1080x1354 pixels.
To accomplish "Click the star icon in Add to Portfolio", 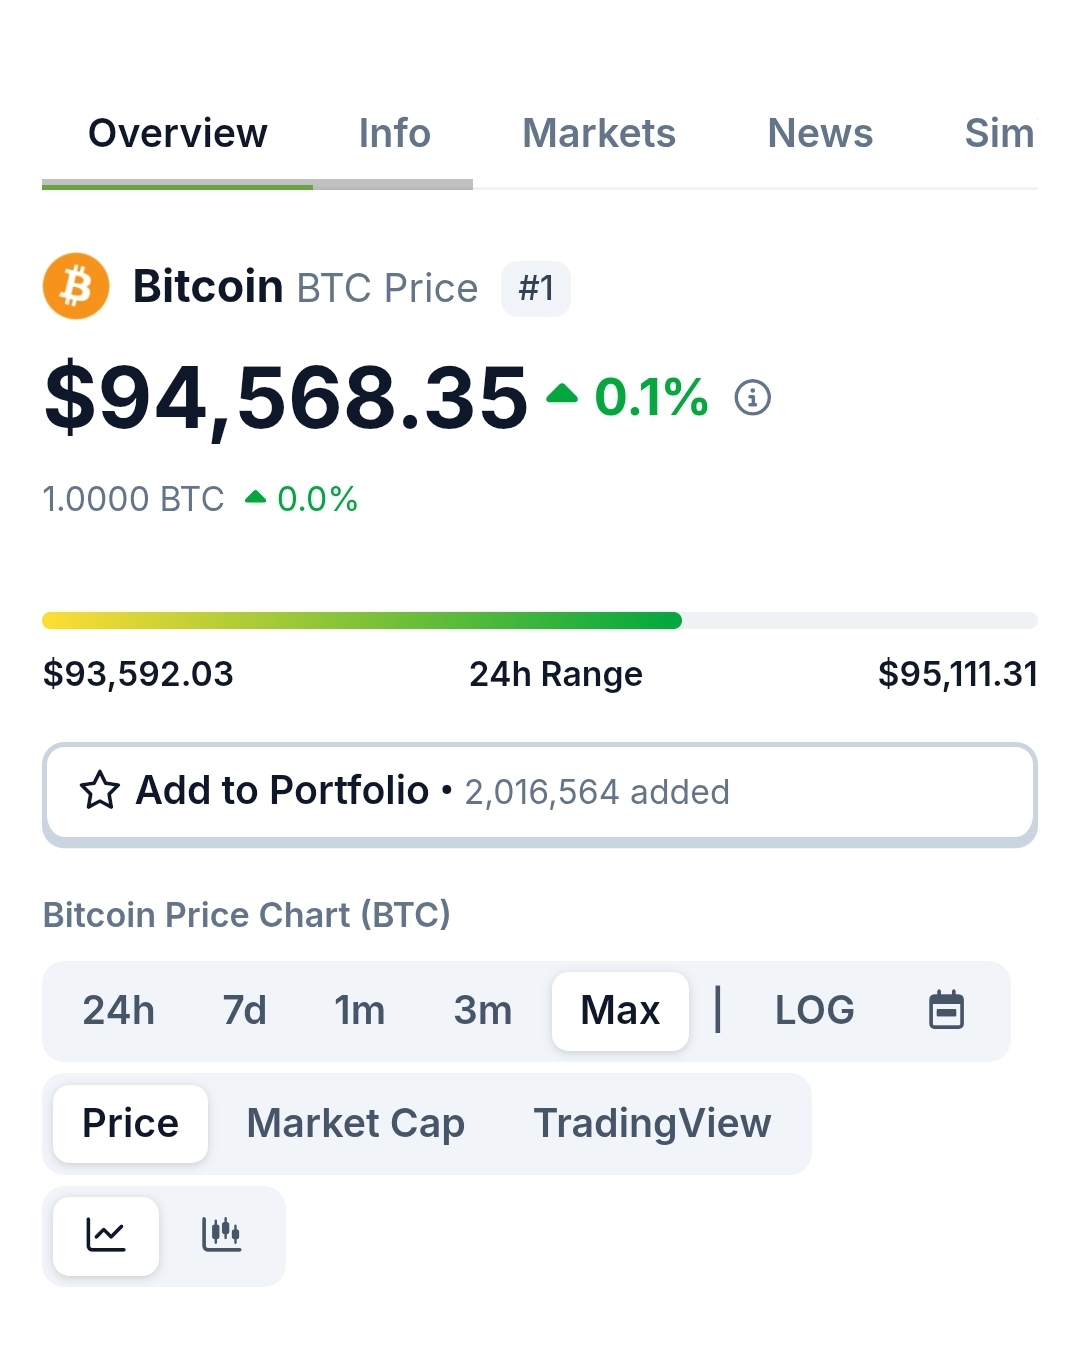I will coord(100,791).
